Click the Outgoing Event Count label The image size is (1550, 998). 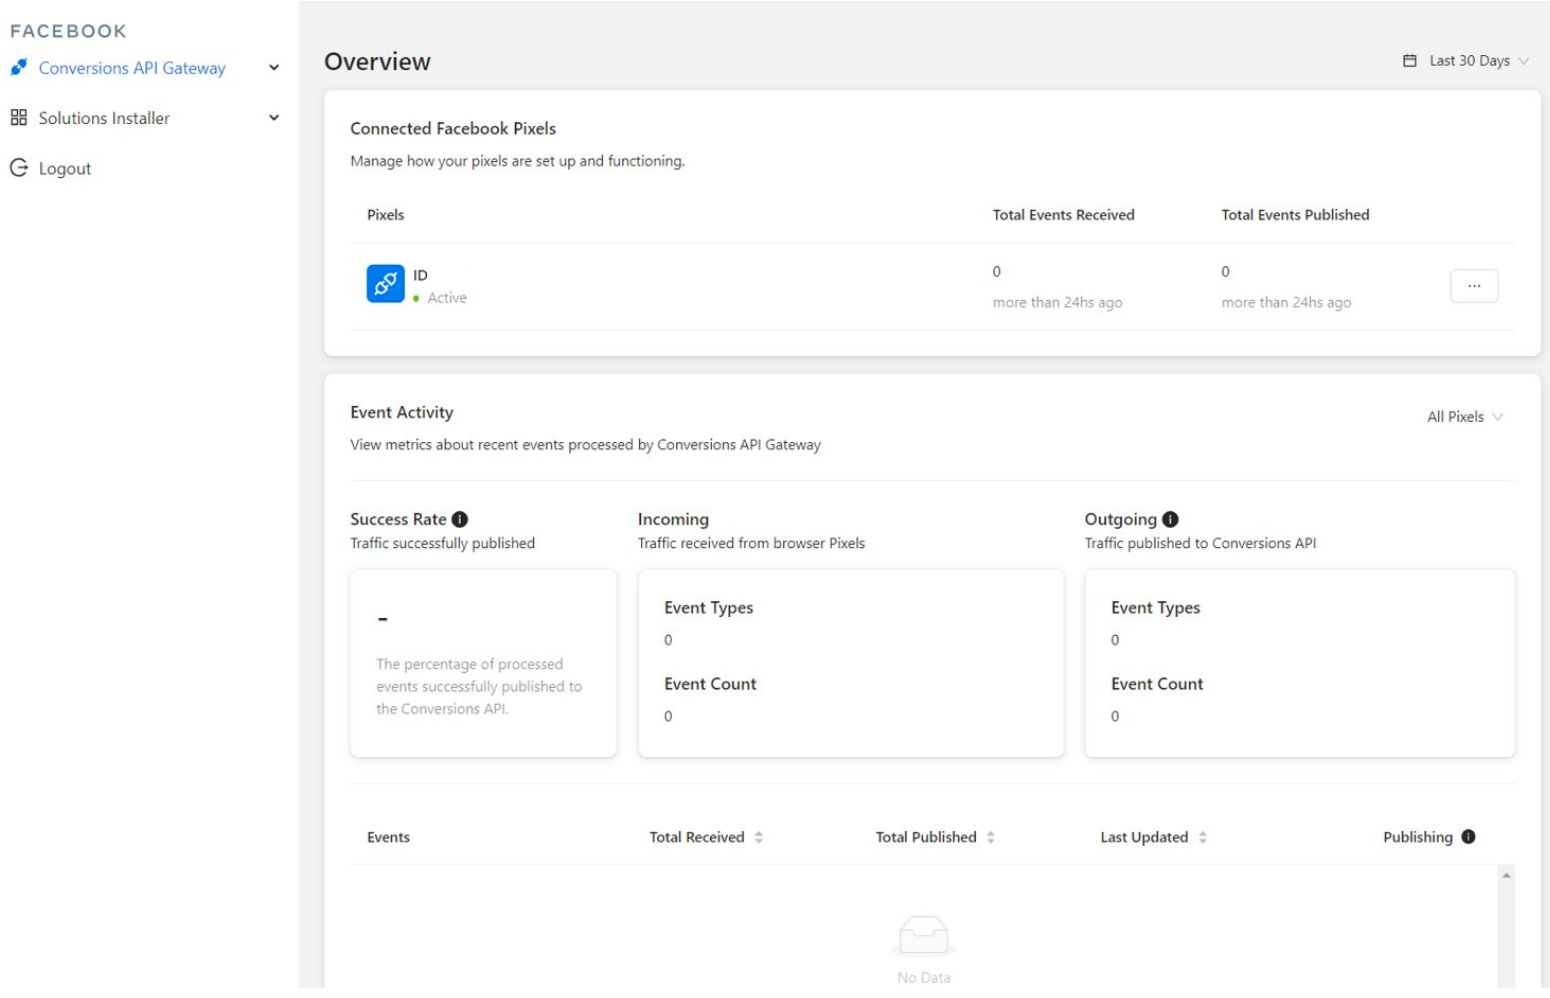pyautogui.click(x=1157, y=684)
